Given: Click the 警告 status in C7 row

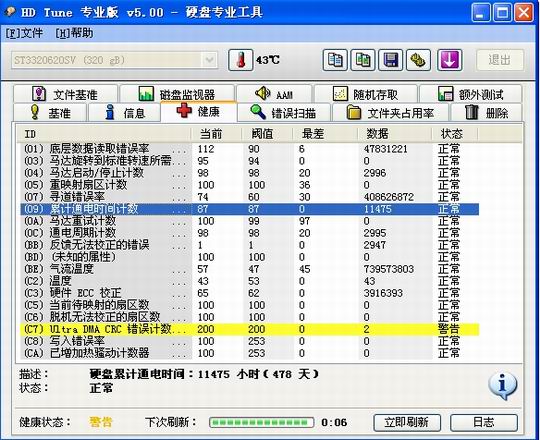Looking at the screenshot, I should click(449, 329).
